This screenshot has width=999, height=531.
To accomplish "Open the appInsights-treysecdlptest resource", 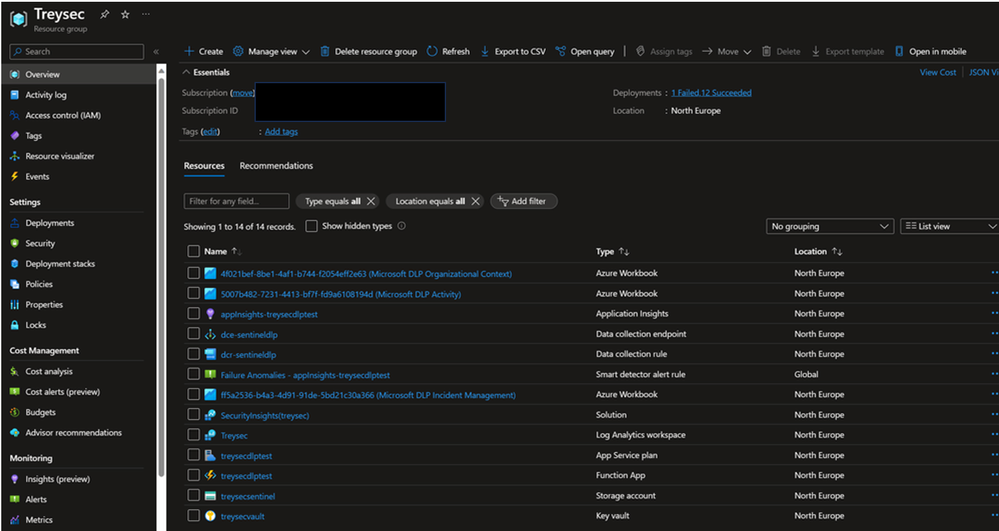I will coord(269,314).
